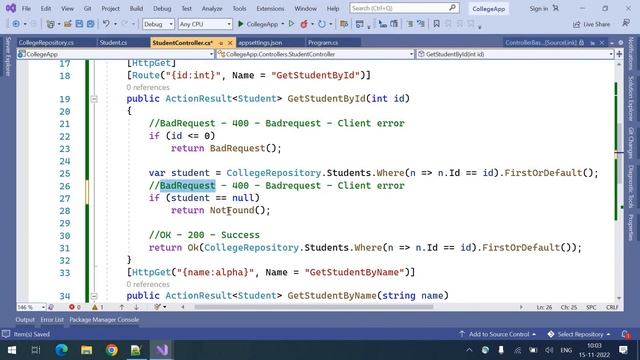Viewport: 640px width, 360px height.
Task: Open the Solution Explorer side panel tab
Action: 631,98
